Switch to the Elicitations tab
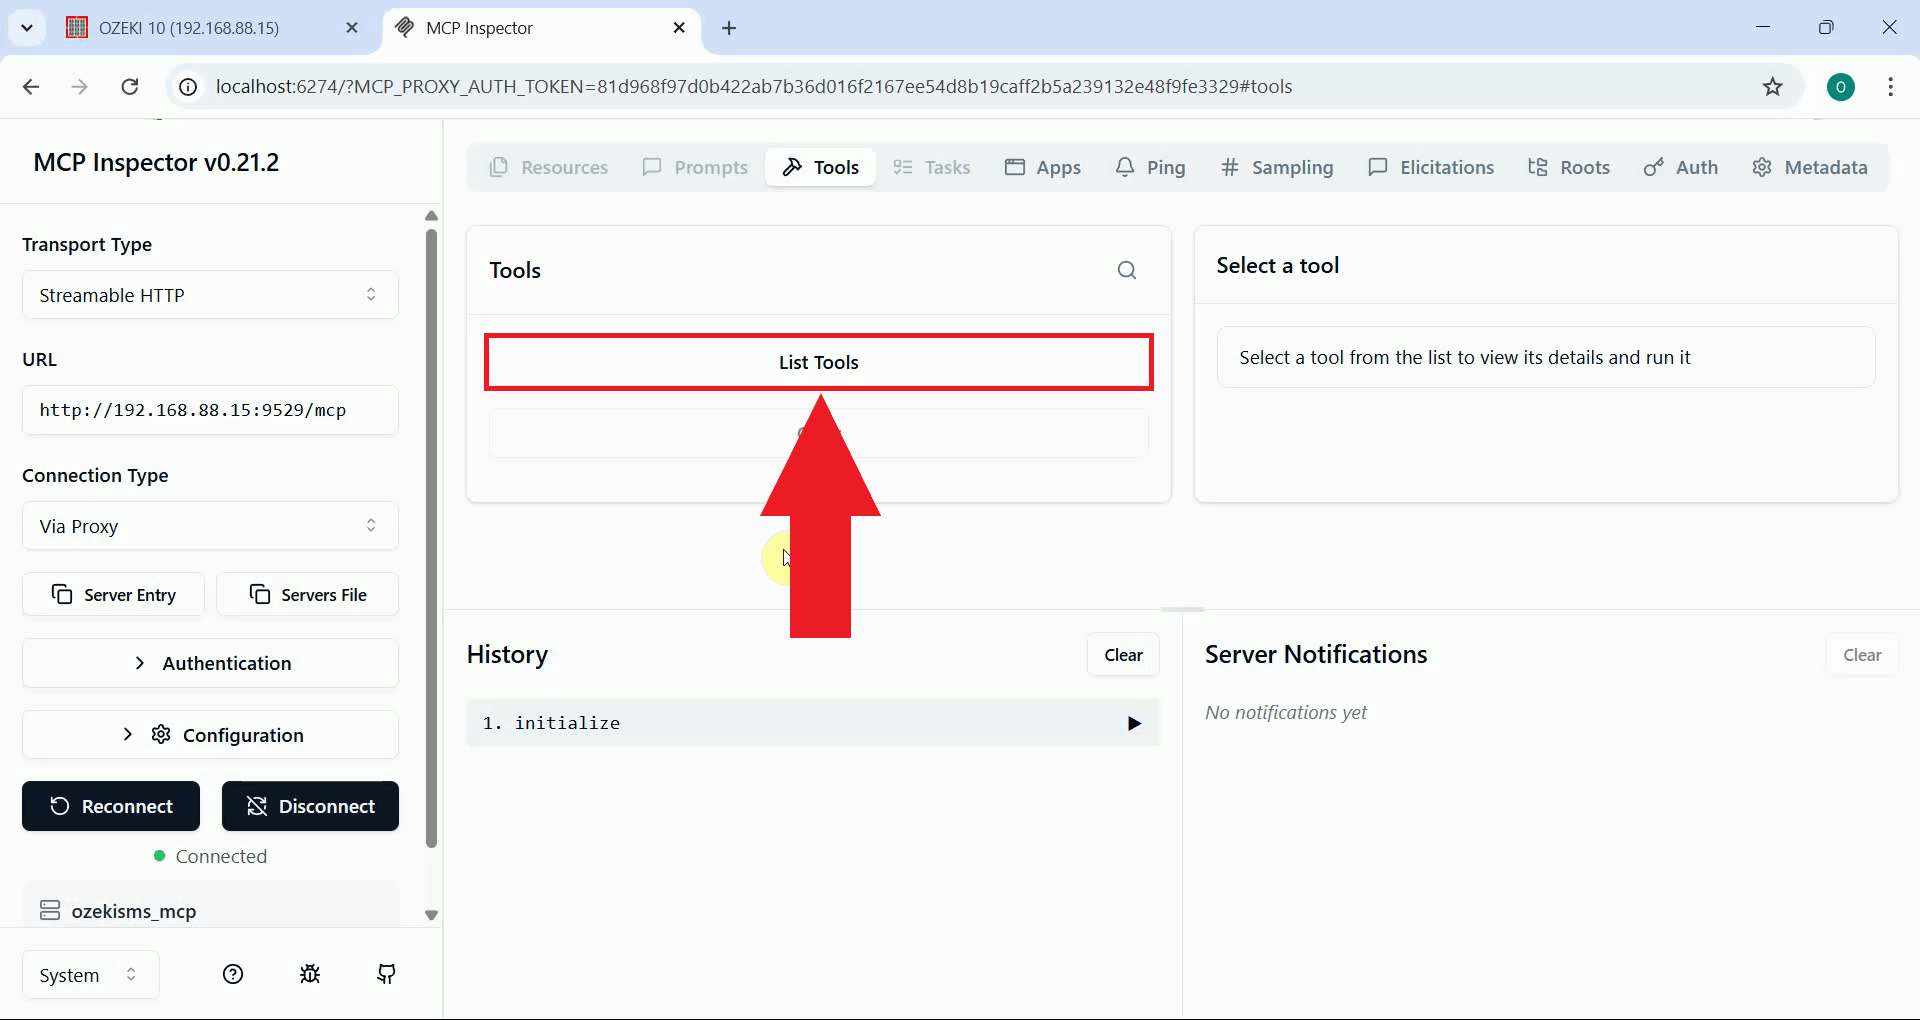 (x=1431, y=167)
